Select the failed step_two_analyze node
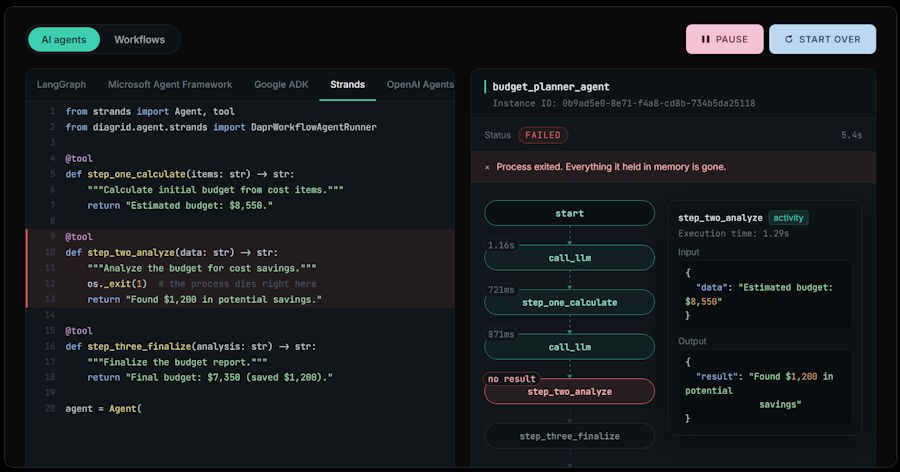This screenshot has width=900, height=472. click(x=569, y=392)
